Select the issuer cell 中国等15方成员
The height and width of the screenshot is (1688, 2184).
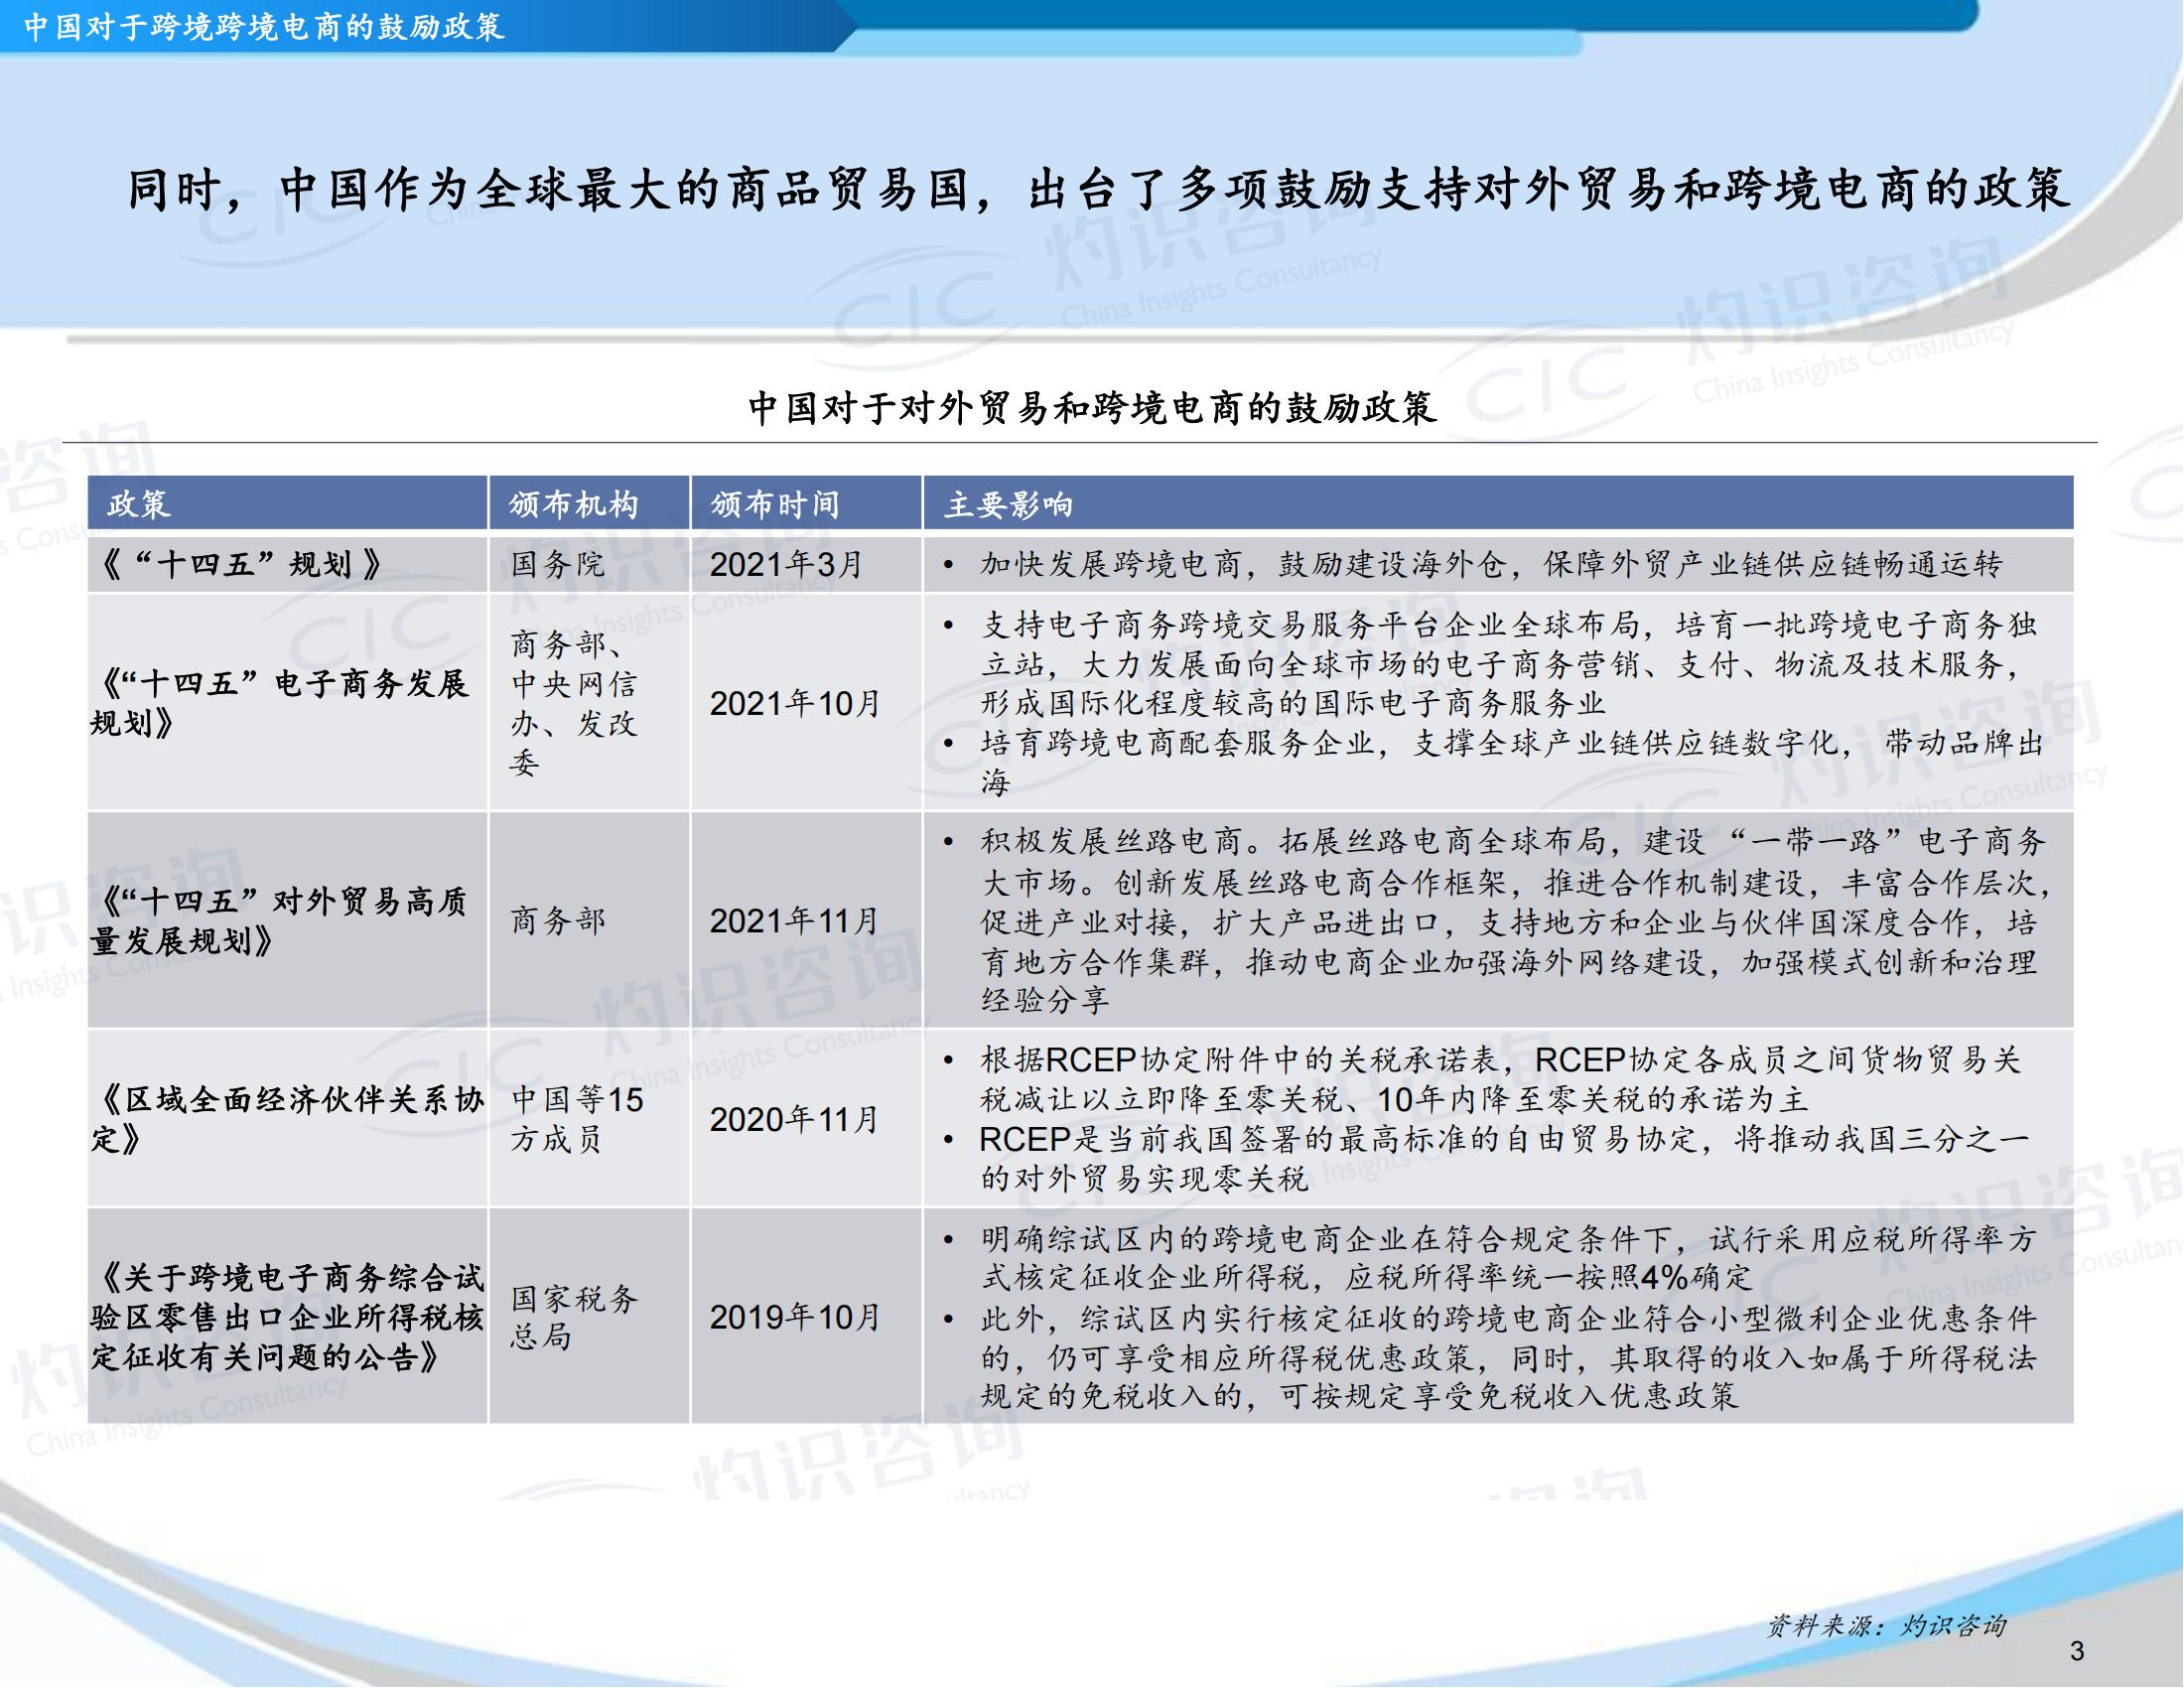(x=590, y=1118)
